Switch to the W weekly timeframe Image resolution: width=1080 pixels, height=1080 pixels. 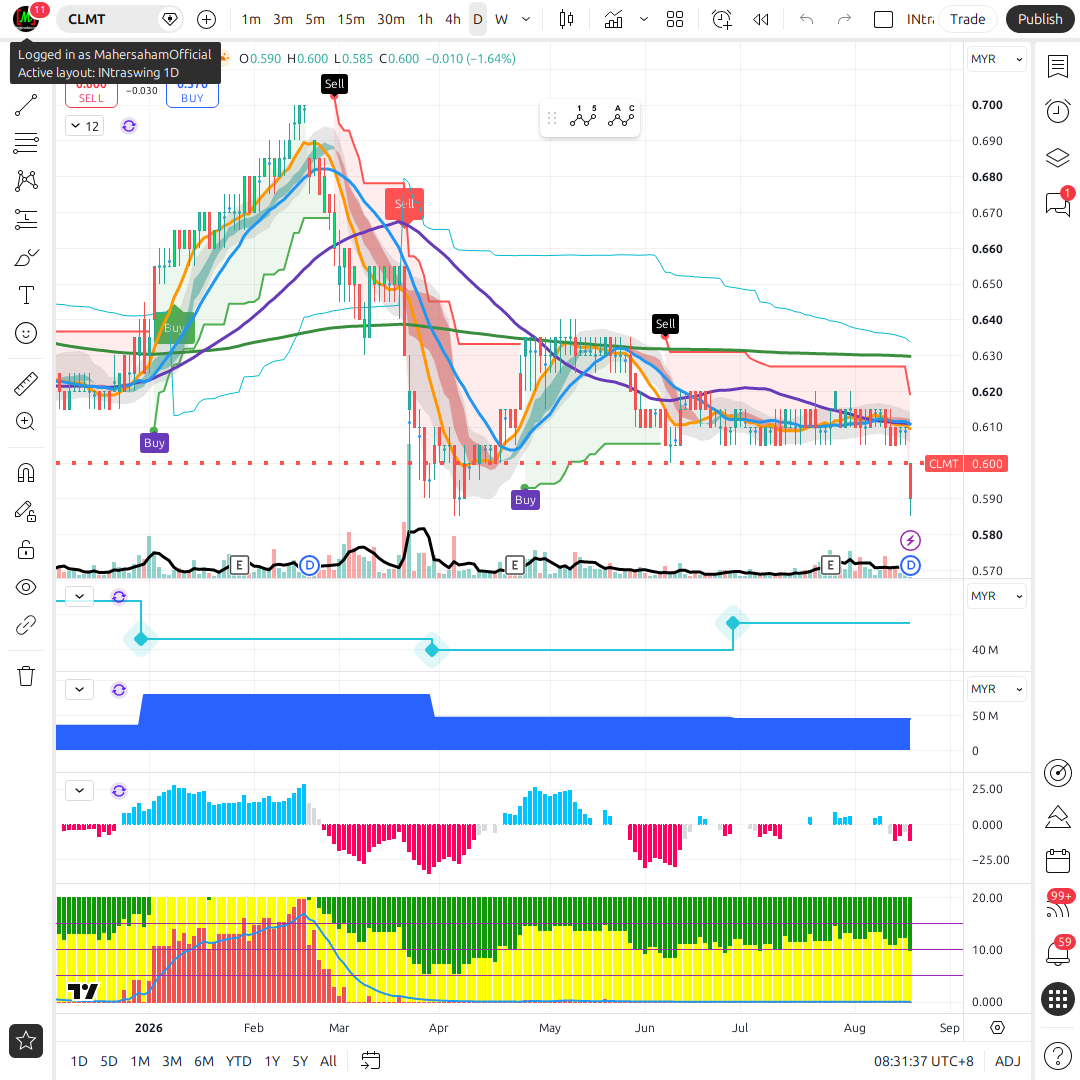501,19
